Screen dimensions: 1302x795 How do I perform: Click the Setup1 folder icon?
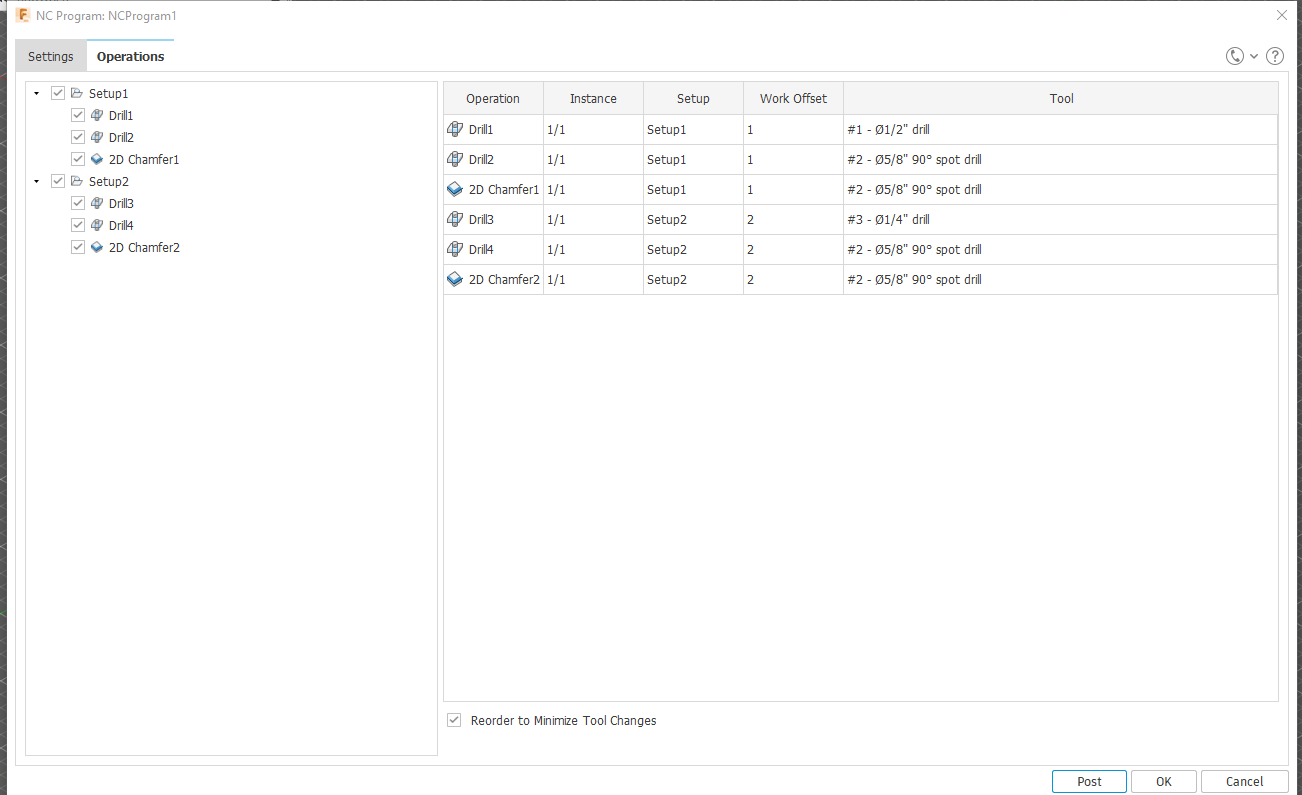pos(76,93)
